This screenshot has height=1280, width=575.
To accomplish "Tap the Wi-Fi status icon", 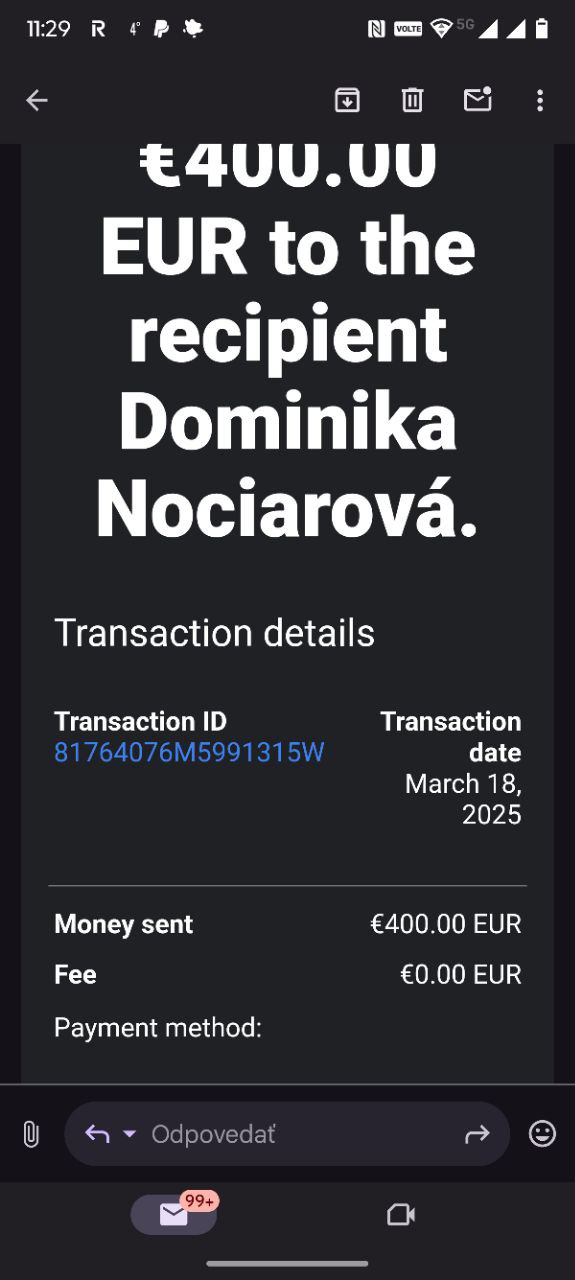I will [441, 29].
